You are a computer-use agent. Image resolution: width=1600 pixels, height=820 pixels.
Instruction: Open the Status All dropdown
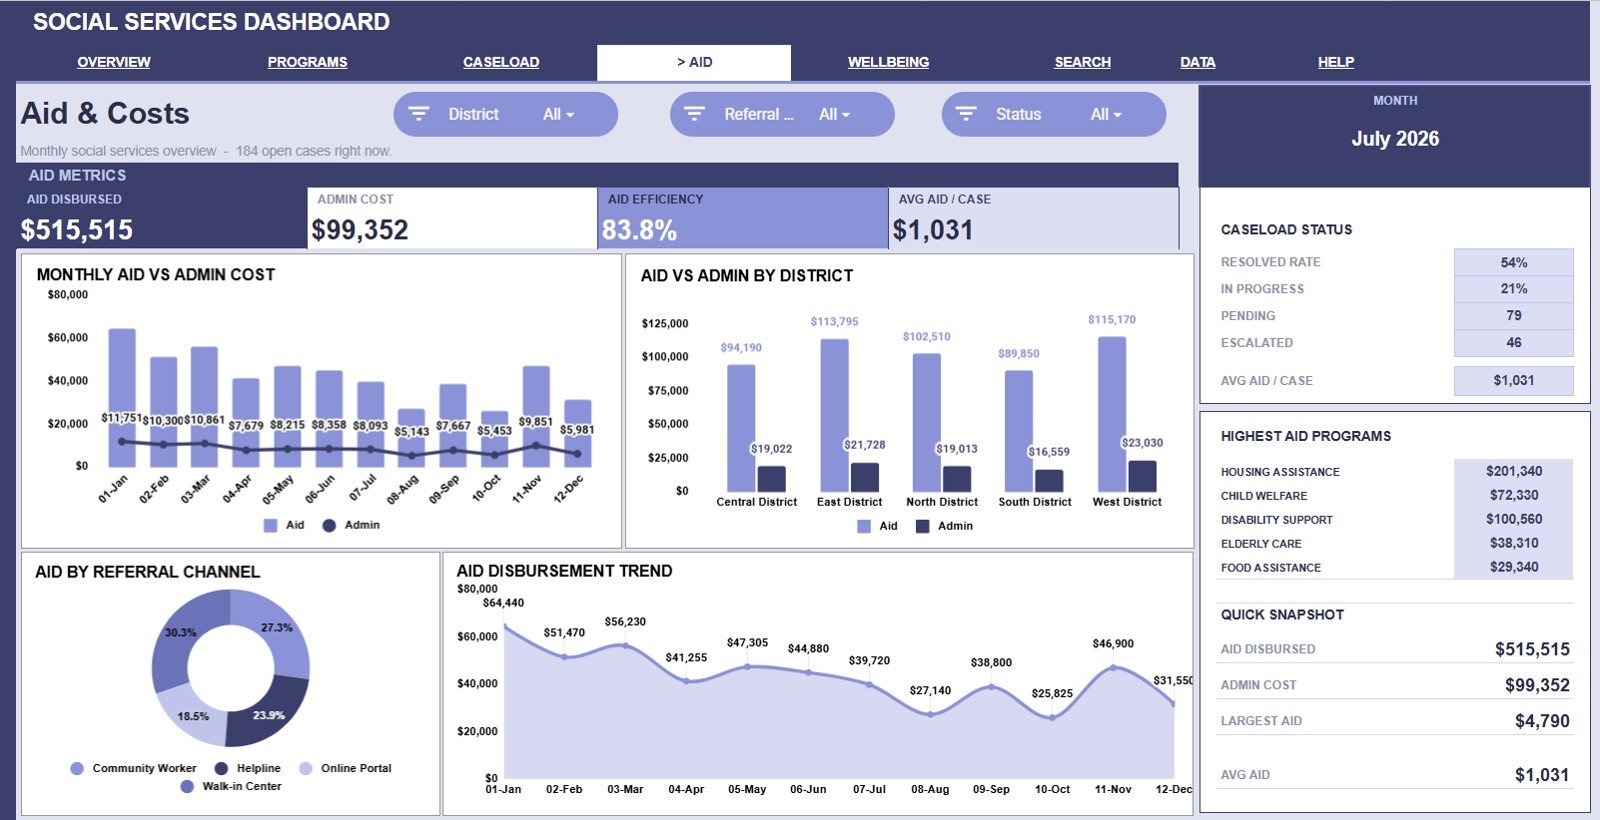pyautogui.click(x=1106, y=114)
